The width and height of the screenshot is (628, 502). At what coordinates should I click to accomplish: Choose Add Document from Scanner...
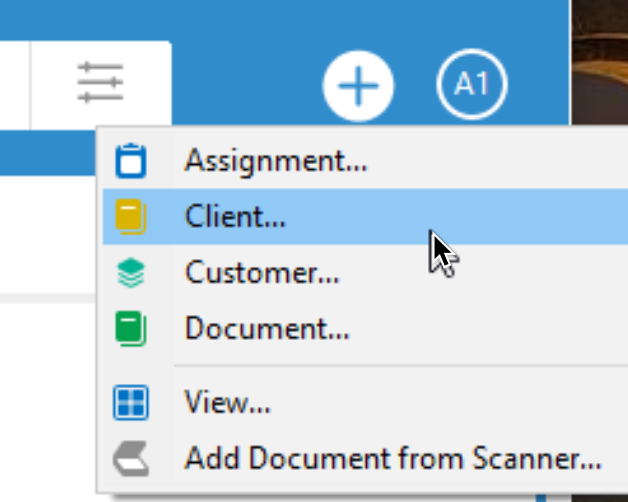pos(393,459)
